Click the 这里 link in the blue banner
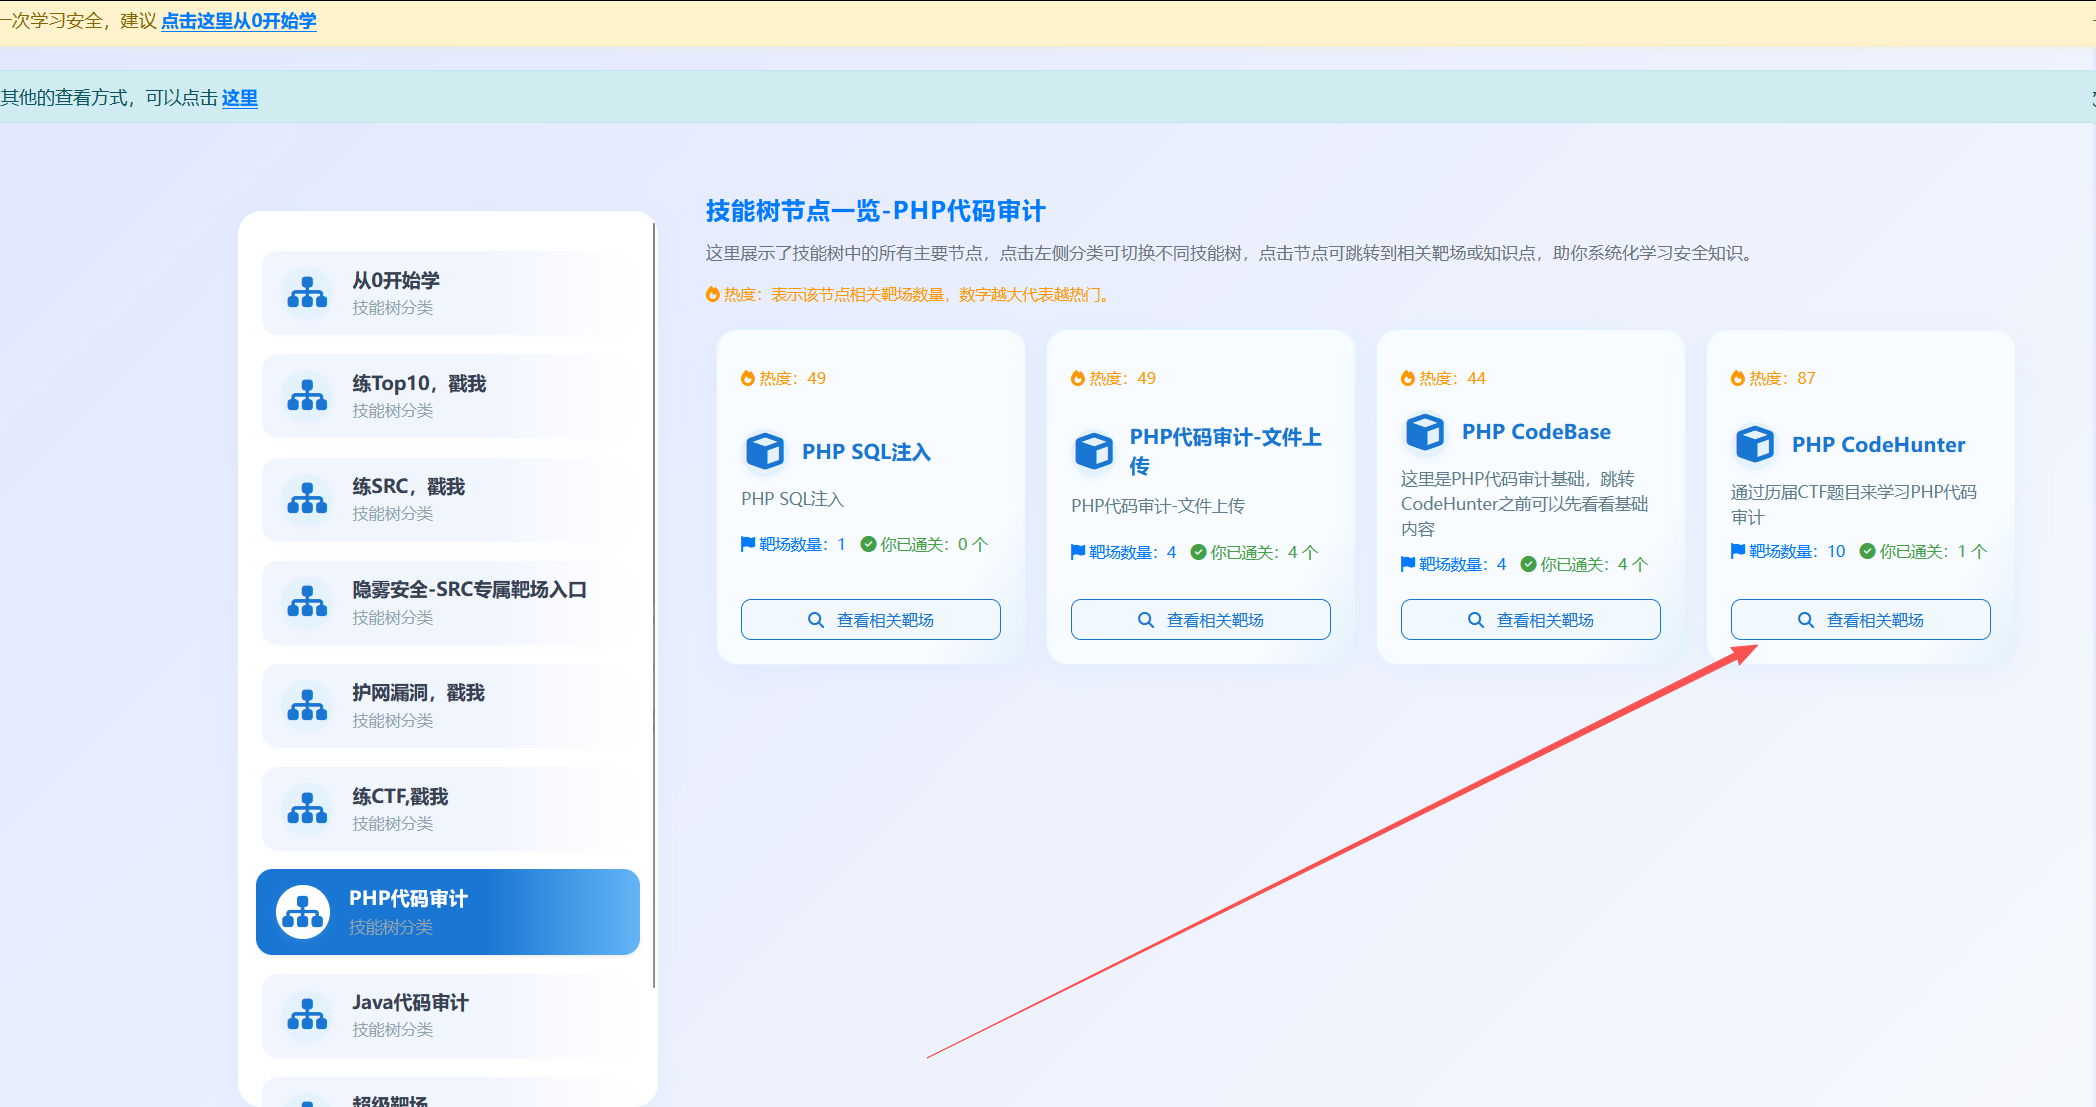The width and height of the screenshot is (2096, 1107). tap(239, 98)
